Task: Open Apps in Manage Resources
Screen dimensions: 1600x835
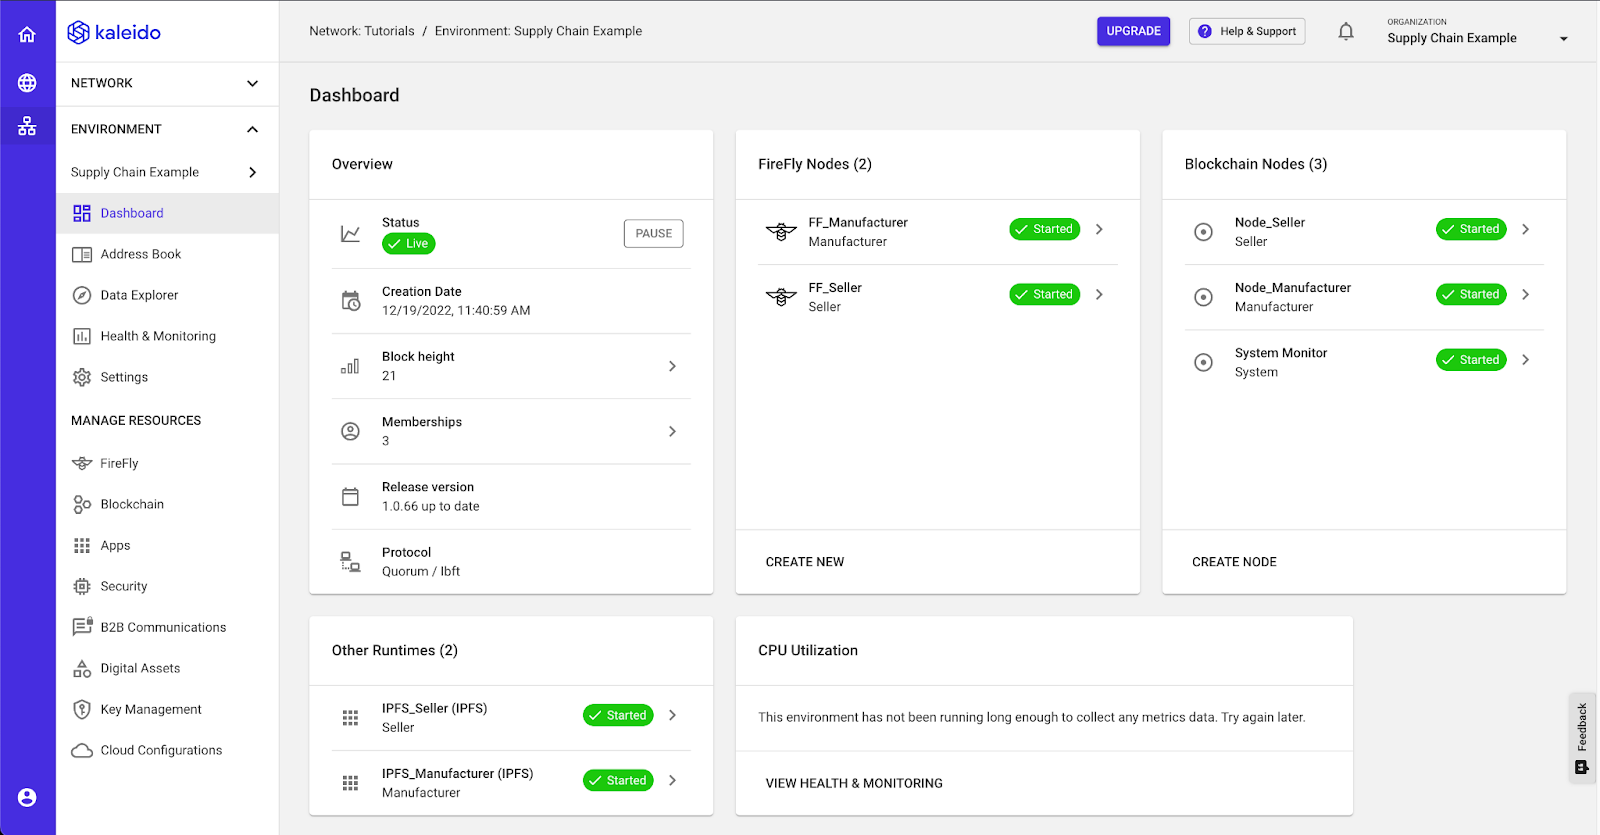Action: (167, 545)
